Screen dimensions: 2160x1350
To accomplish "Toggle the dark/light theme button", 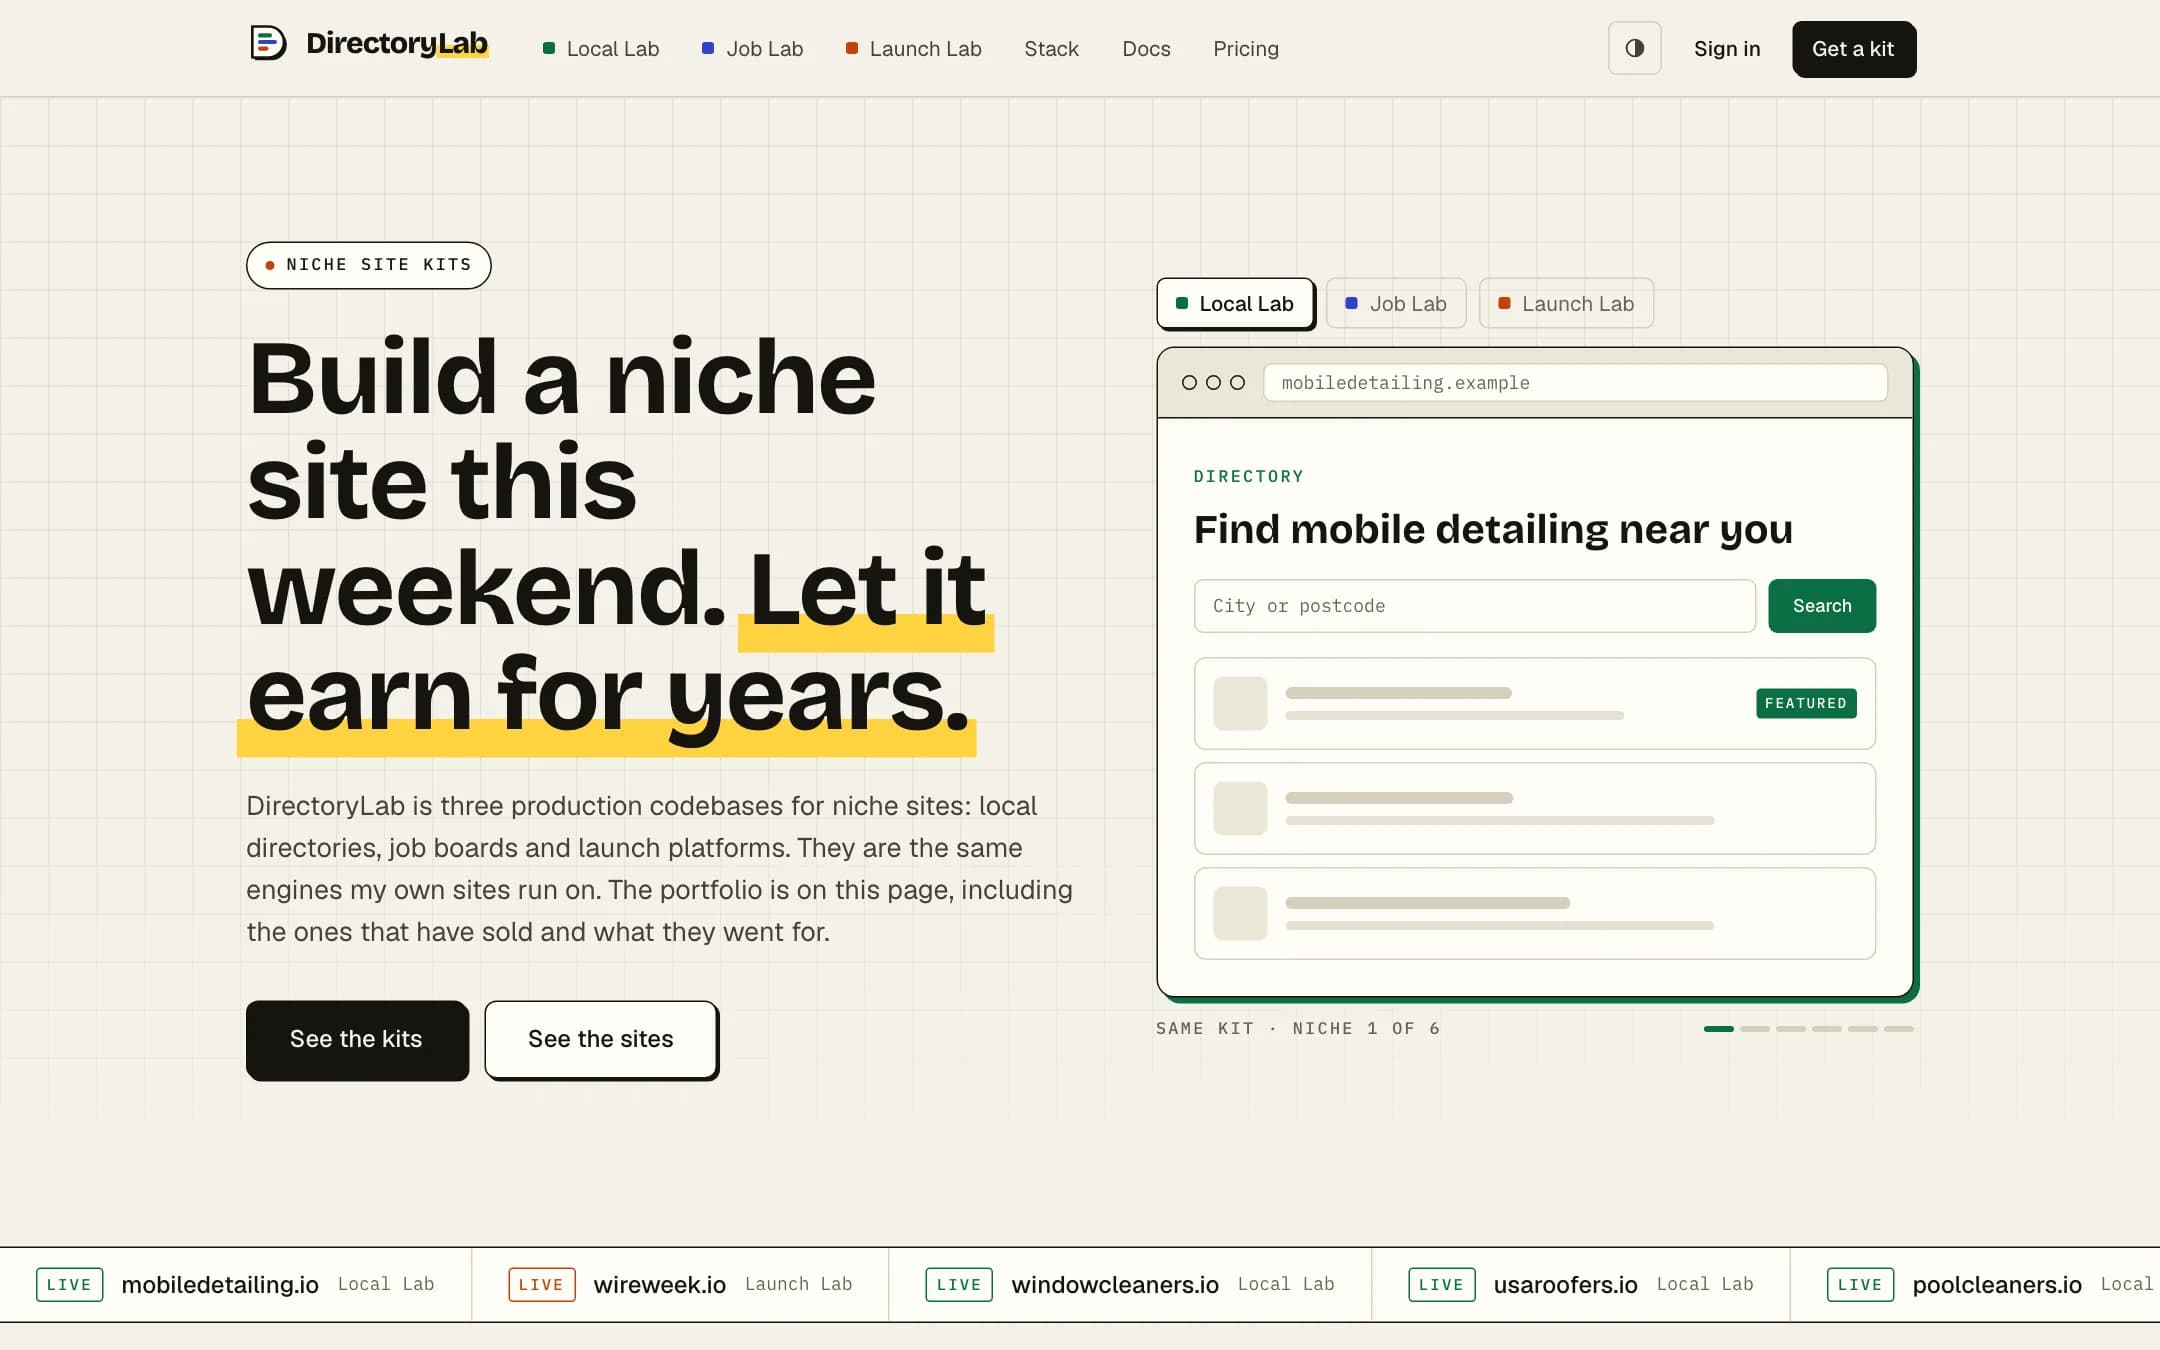I will pyautogui.click(x=1634, y=48).
